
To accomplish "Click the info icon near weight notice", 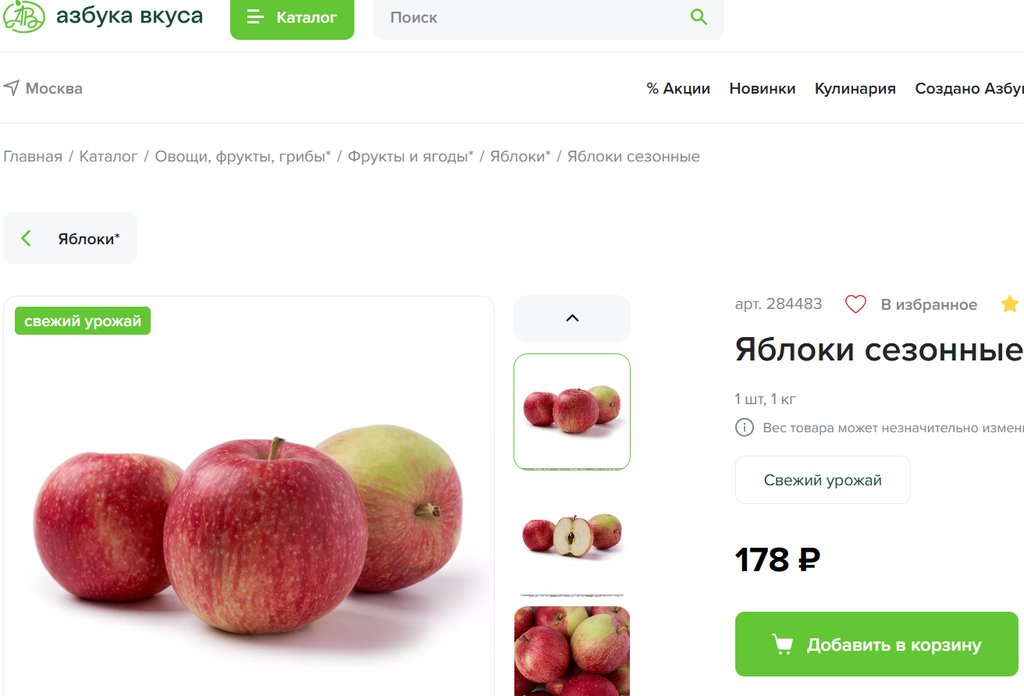I will [744, 428].
